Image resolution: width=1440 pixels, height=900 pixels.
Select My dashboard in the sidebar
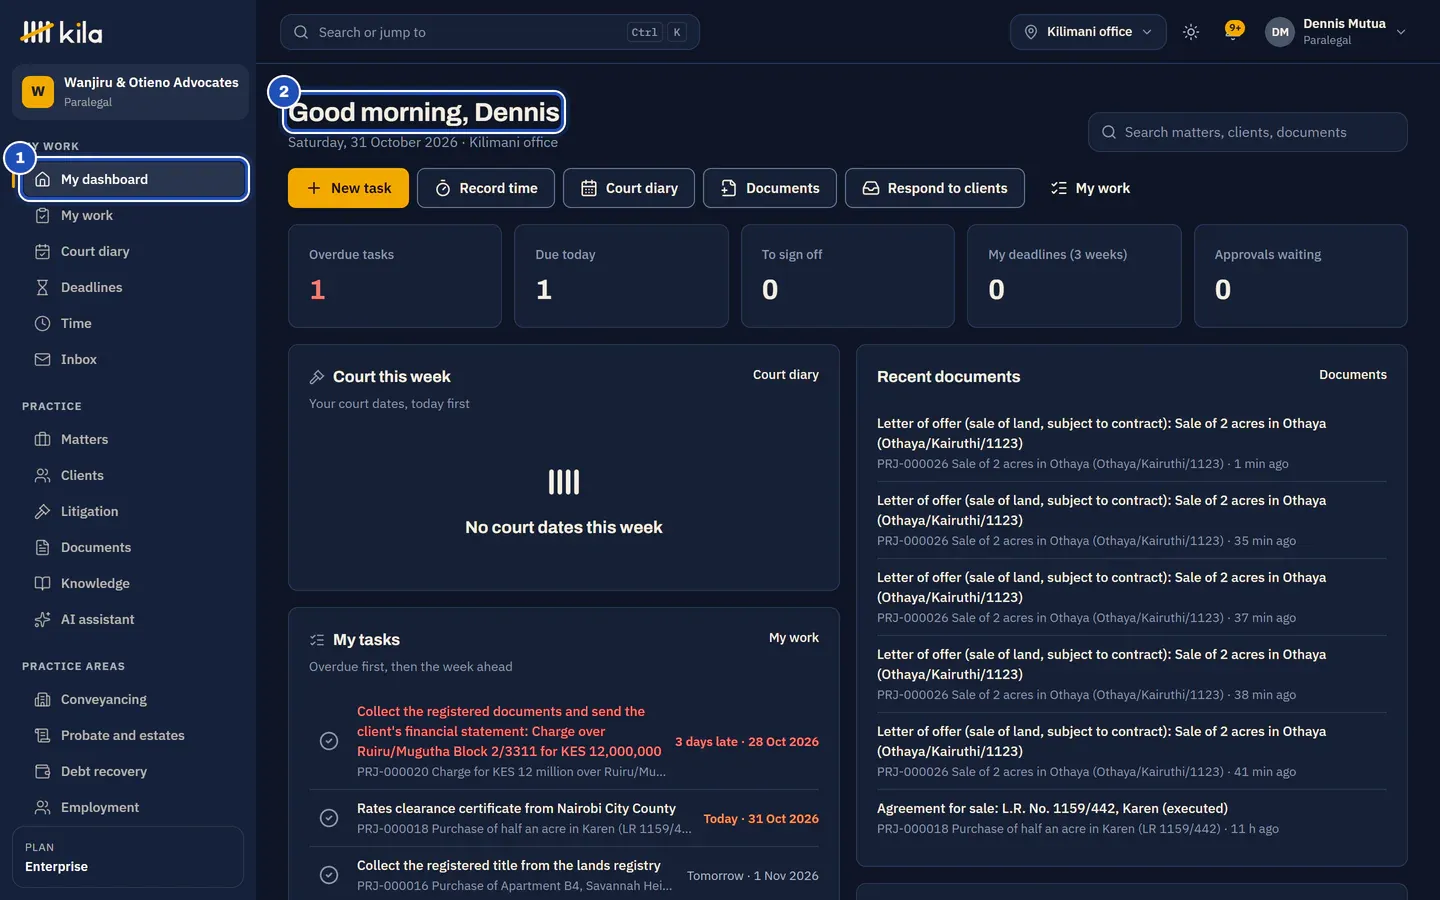coord(133,179)
